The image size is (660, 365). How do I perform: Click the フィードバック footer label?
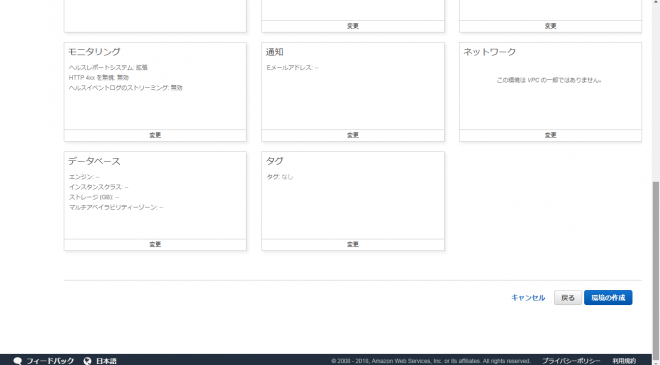(x=50, y=361)
